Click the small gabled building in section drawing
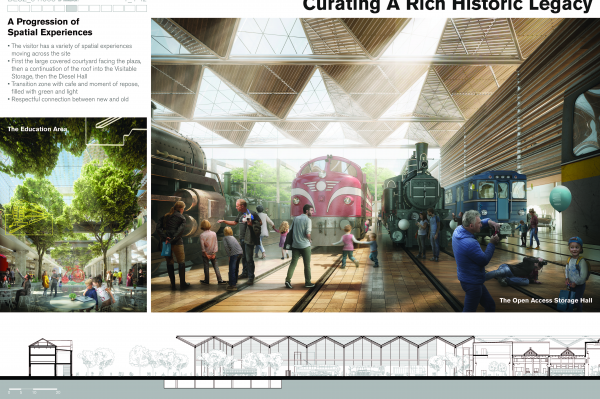The width and height of the screenshot is (600, 399). coord(51,357)
